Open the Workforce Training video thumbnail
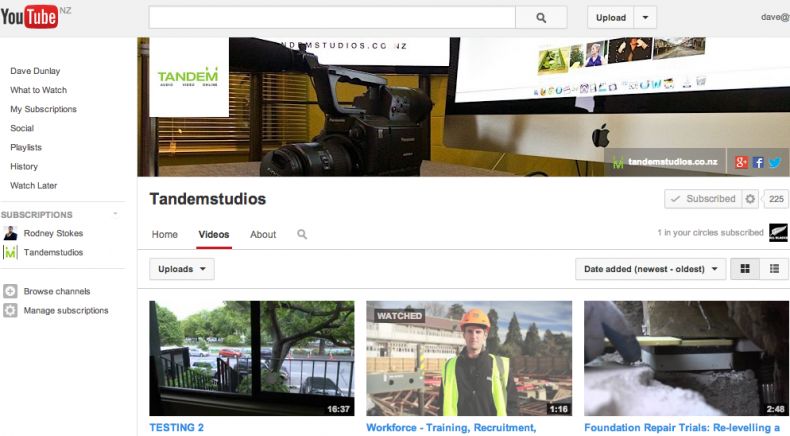Screen dimensions: 790x436 469,358
